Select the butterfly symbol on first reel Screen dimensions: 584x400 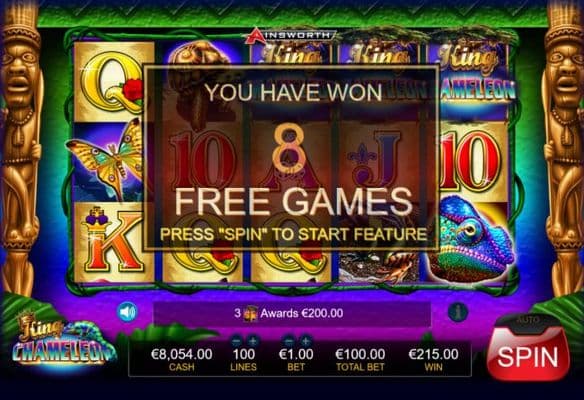[x=108, y=160]
